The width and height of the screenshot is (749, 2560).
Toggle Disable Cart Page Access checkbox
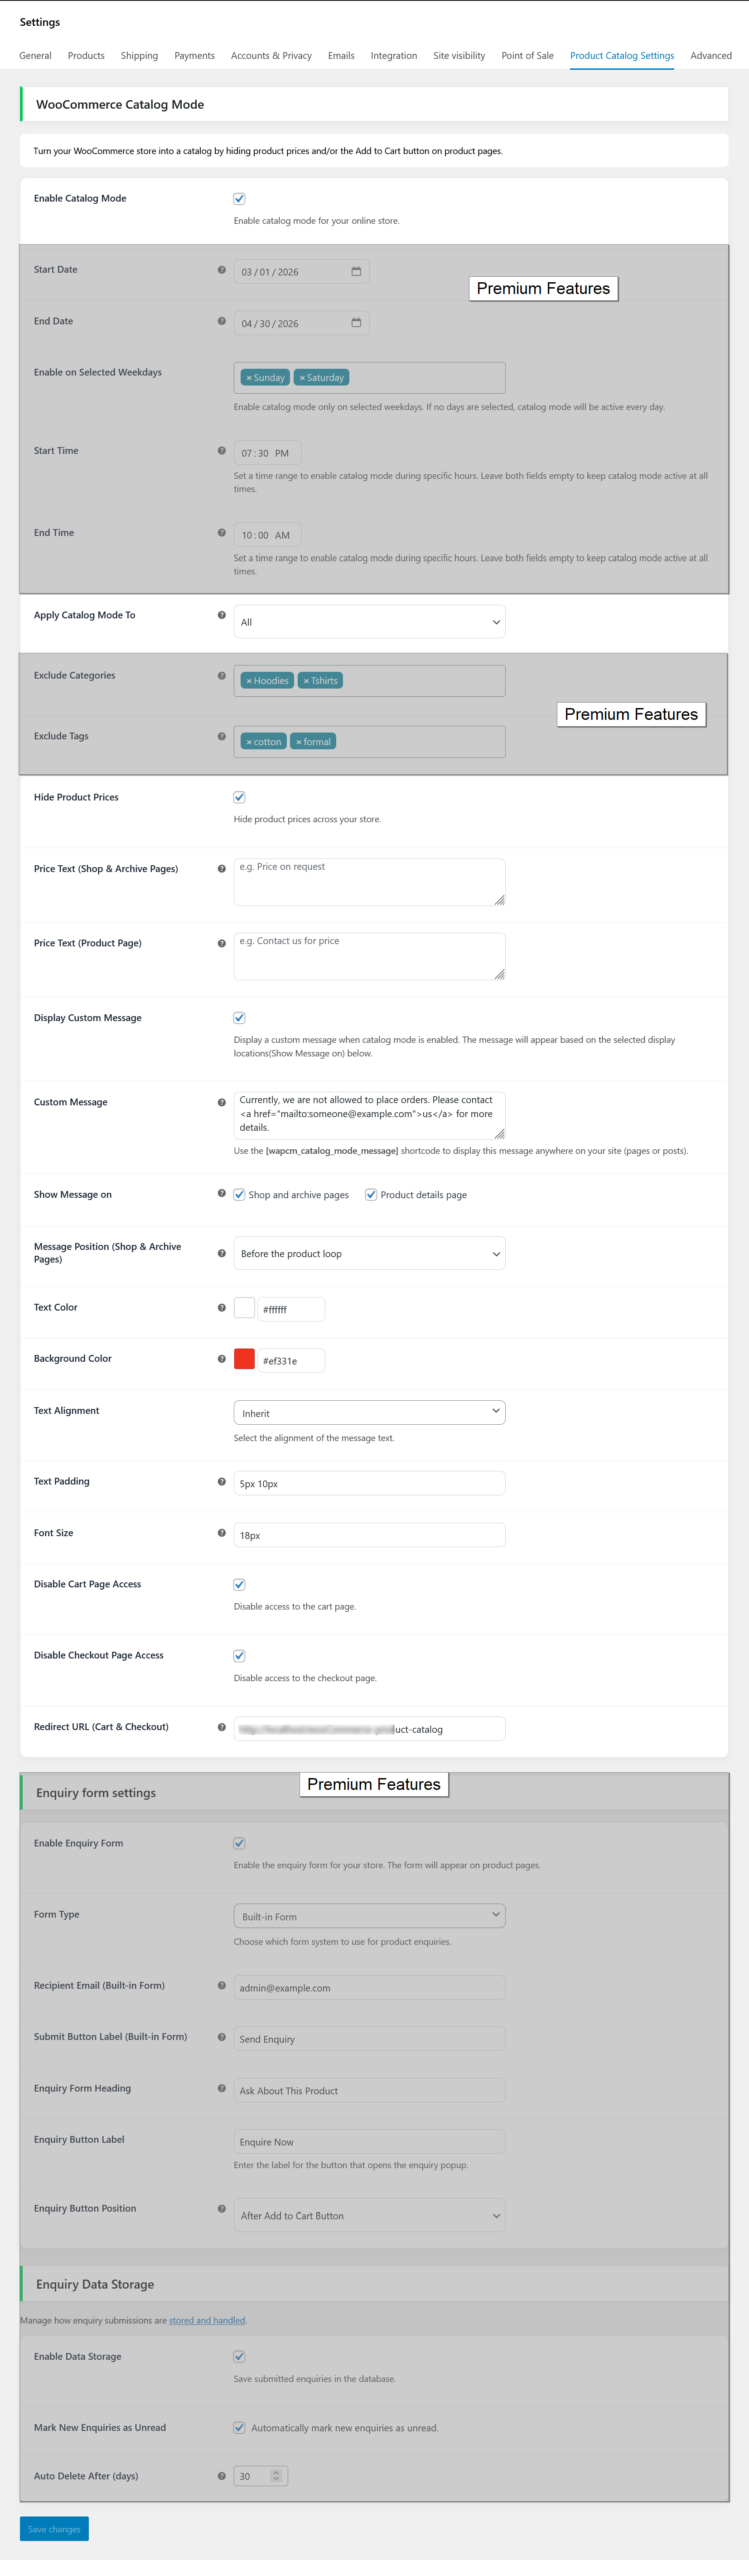click(x=239, y=1585)
